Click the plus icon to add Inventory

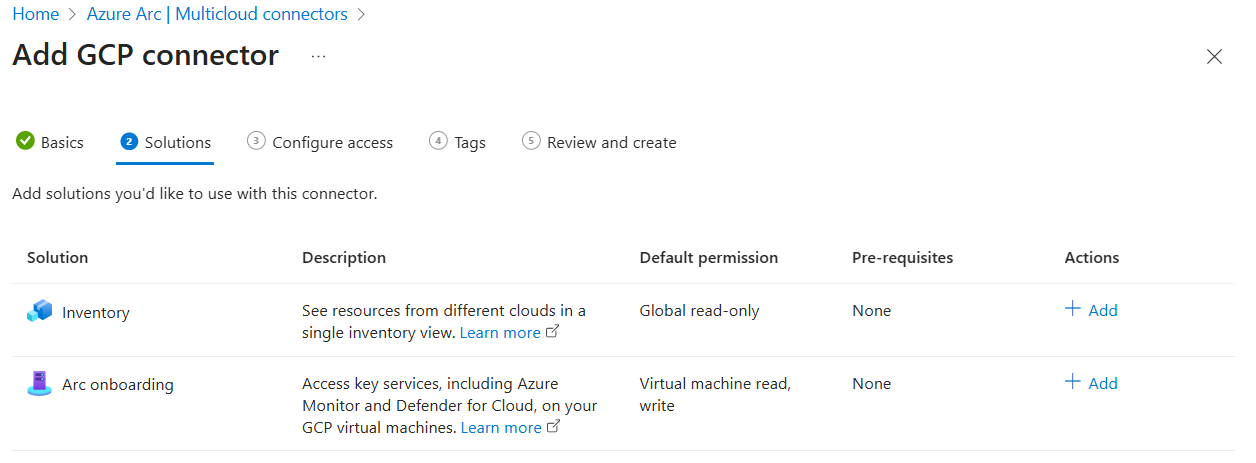1073,309
